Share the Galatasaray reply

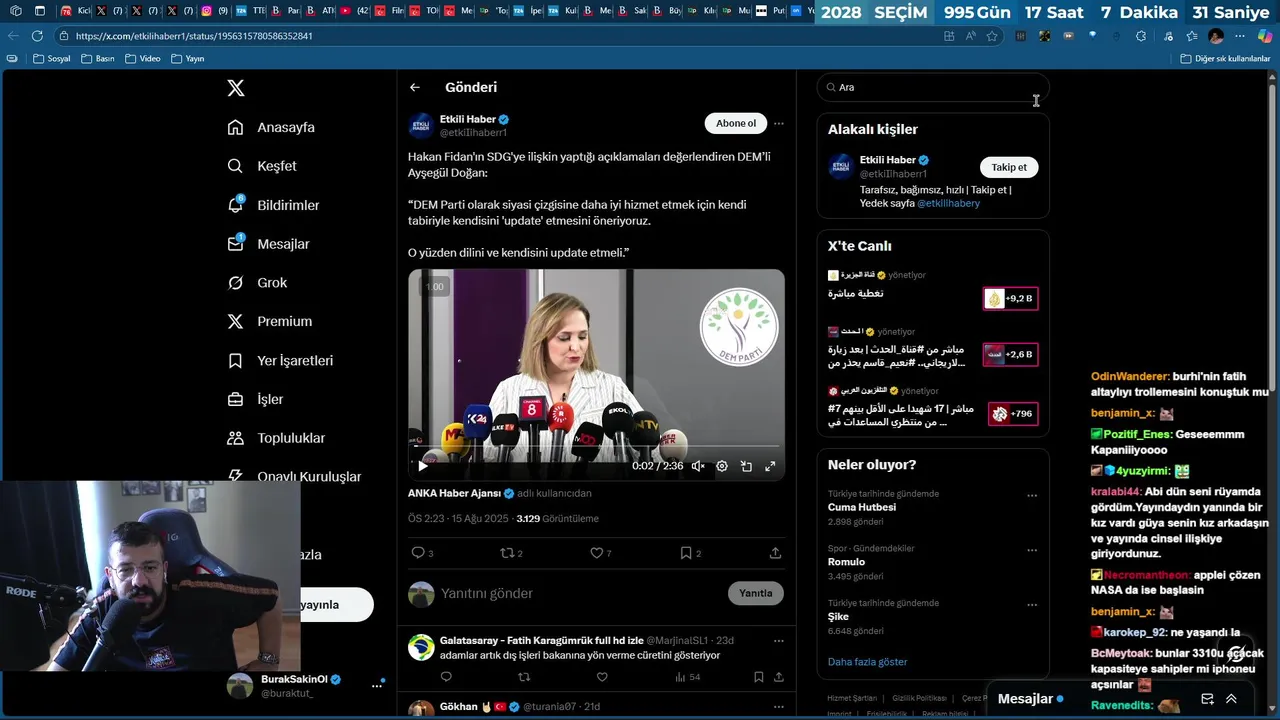777,677
